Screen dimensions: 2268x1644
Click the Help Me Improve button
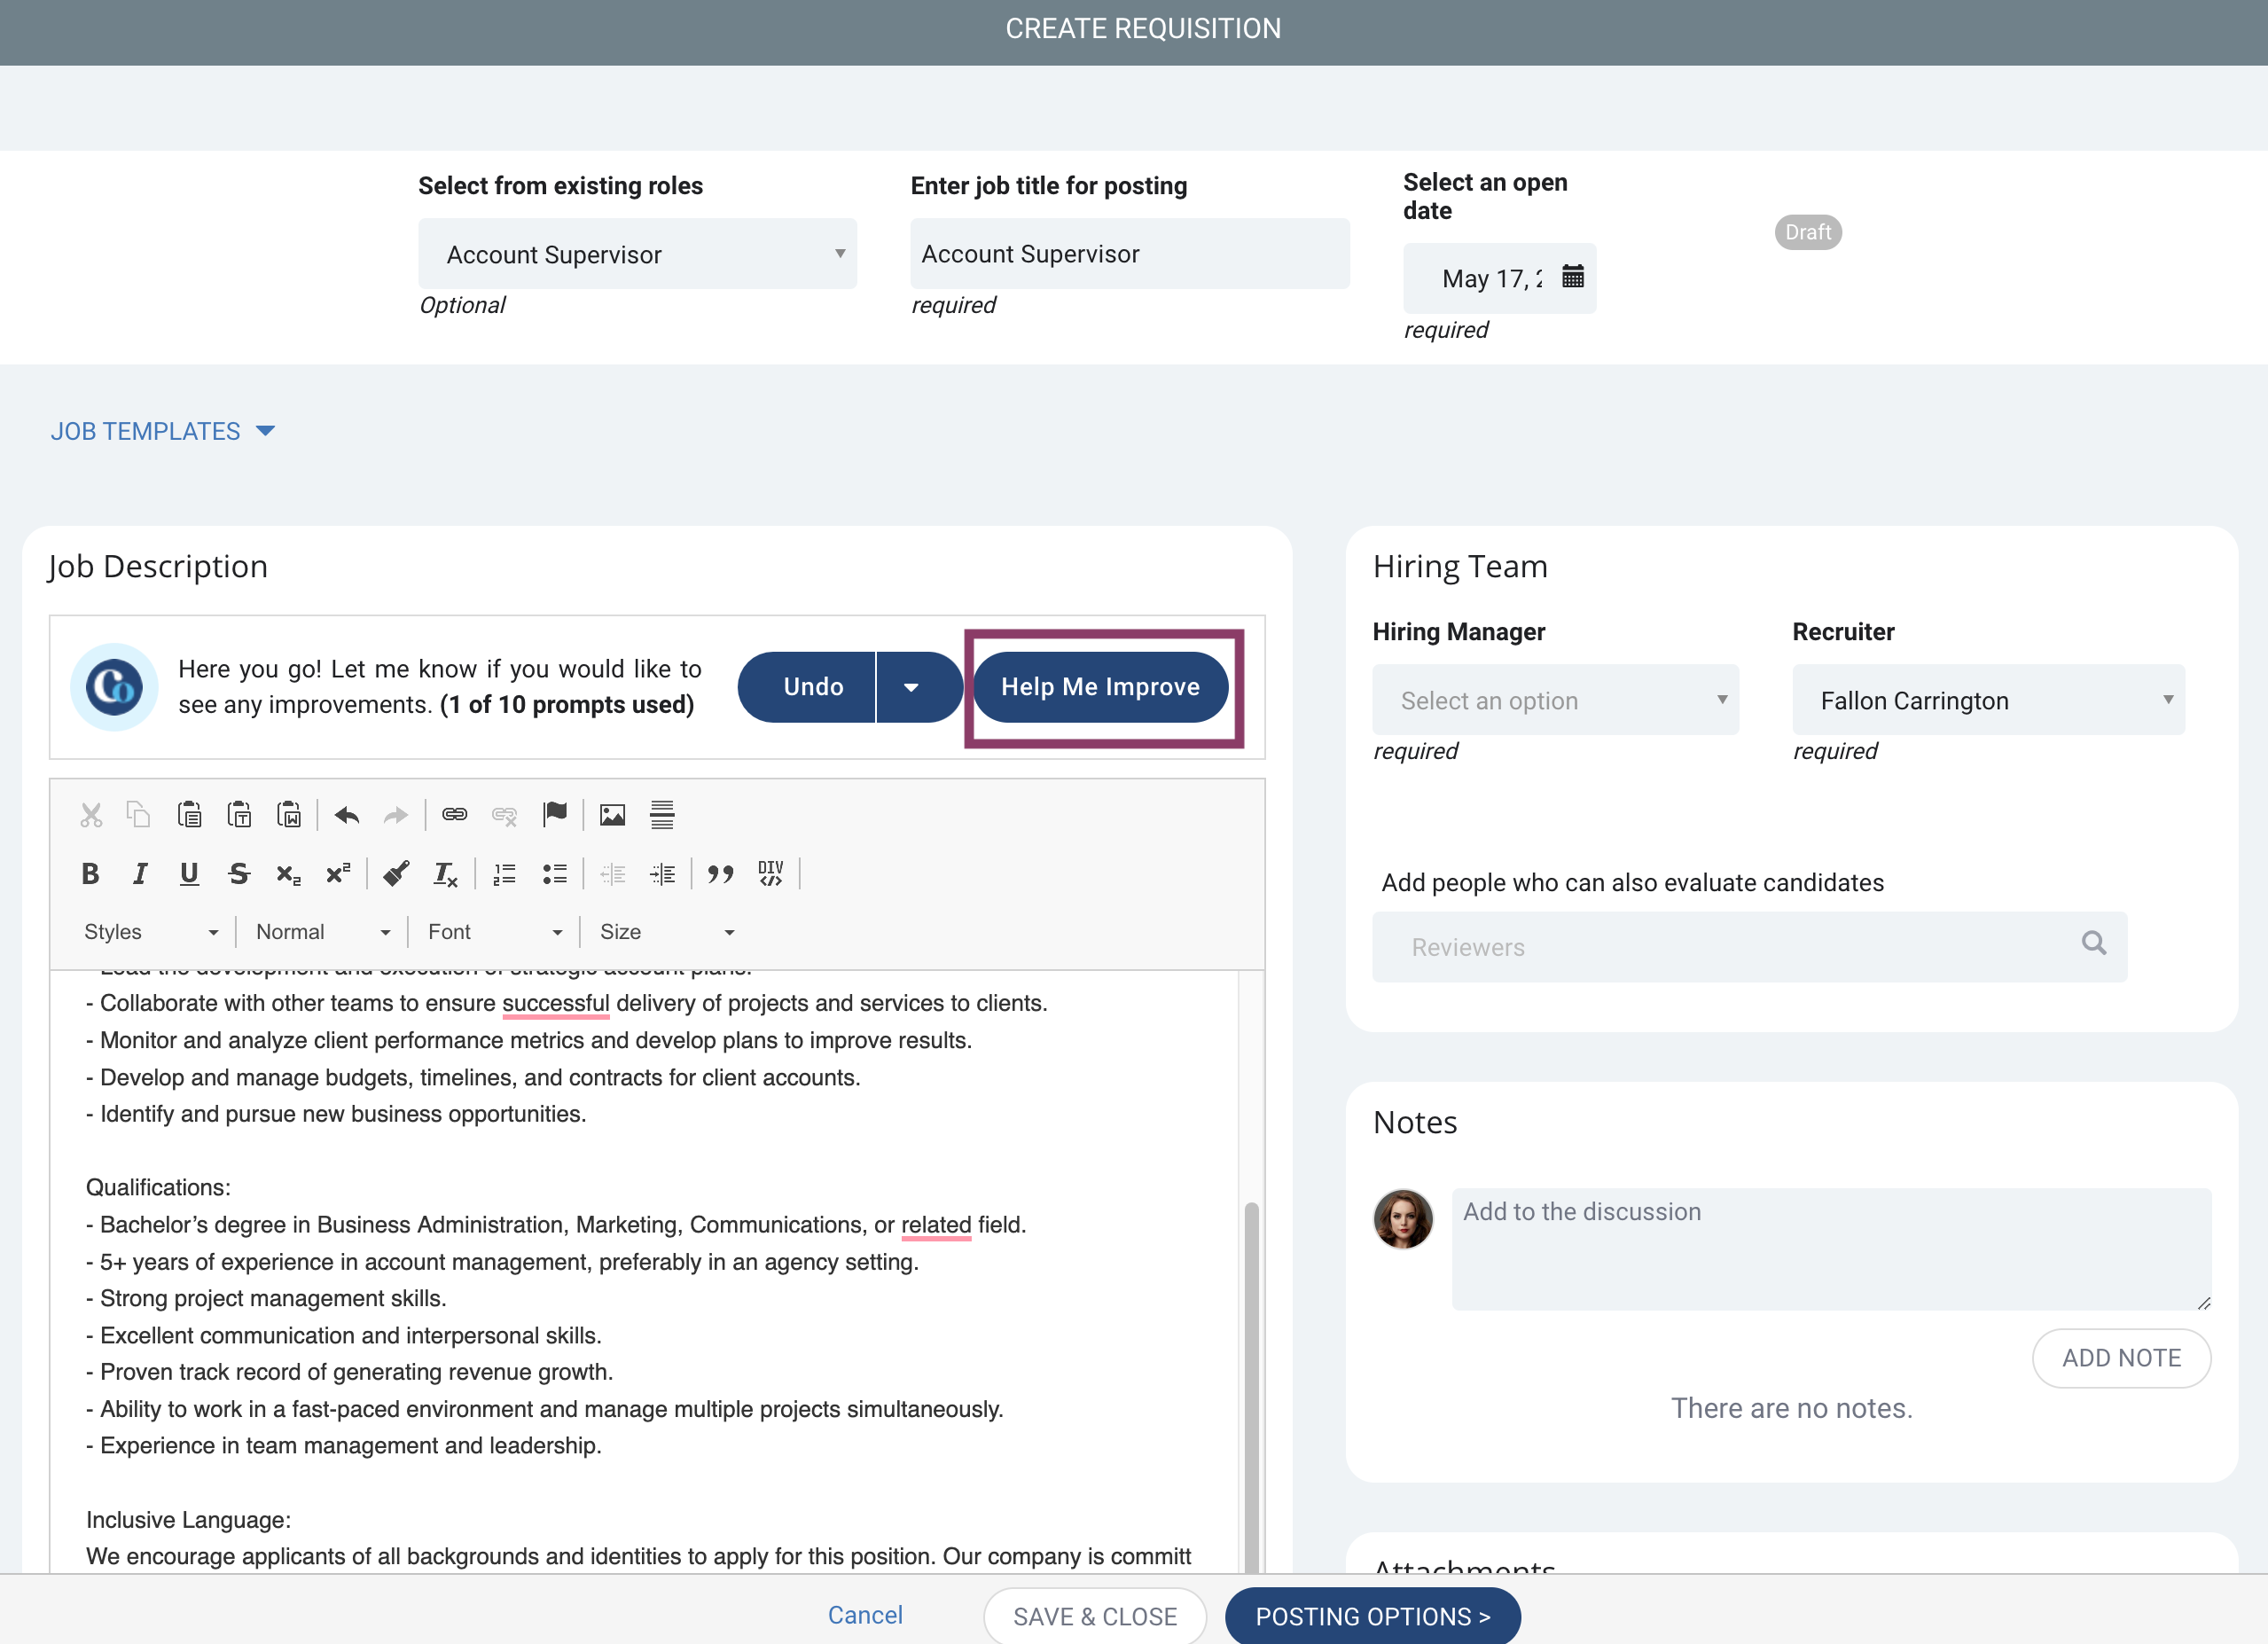coord(1100,687)
